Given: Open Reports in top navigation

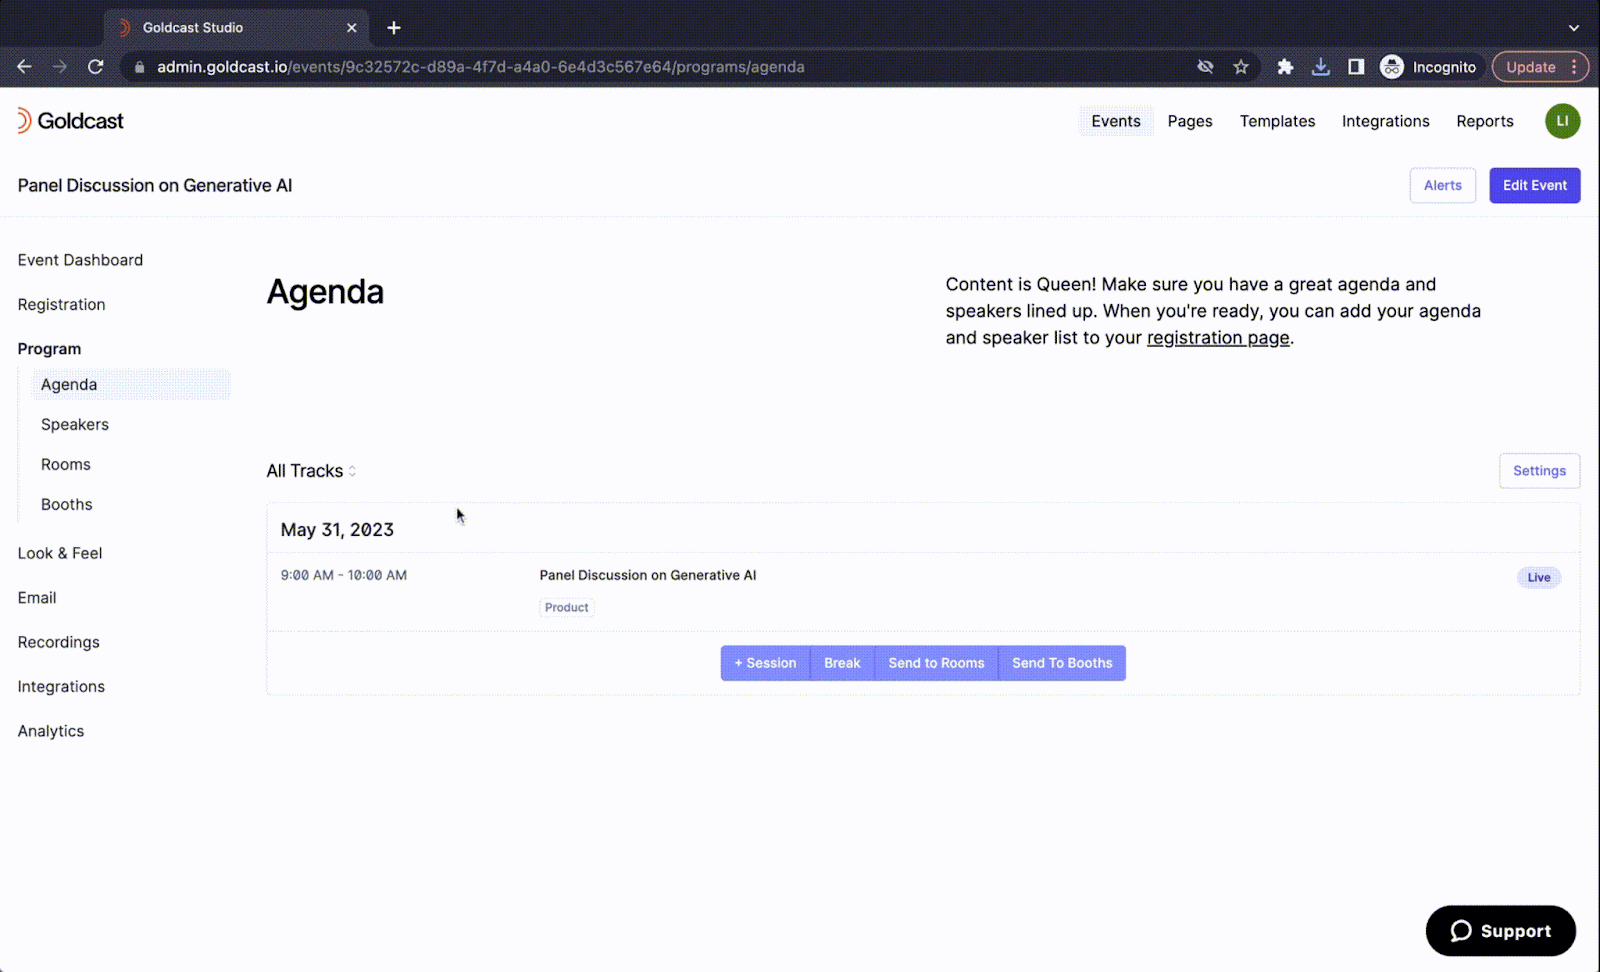Looking at the screenshot, I should point(1484,121).
